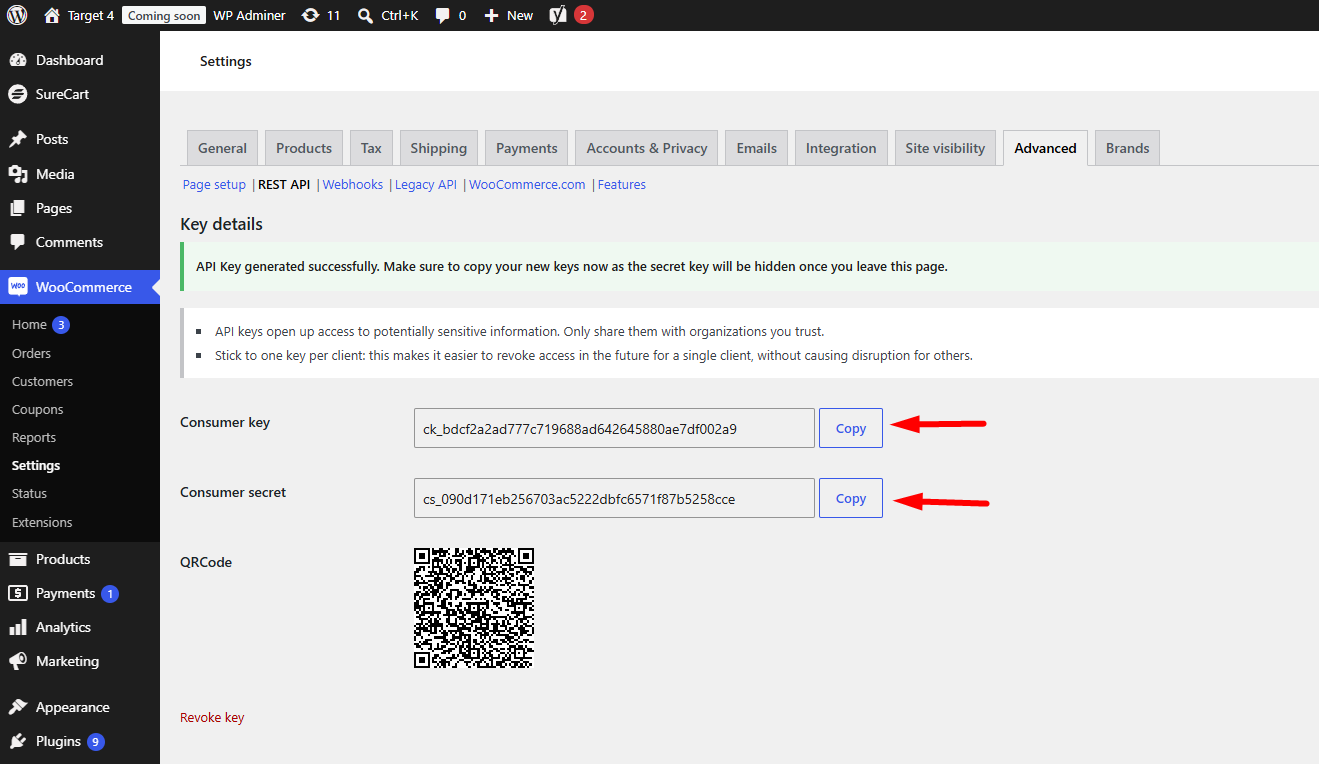Open the Coupons submenu item
The height and width of the screenshot is (764, 1319).
tap(38, 409)
